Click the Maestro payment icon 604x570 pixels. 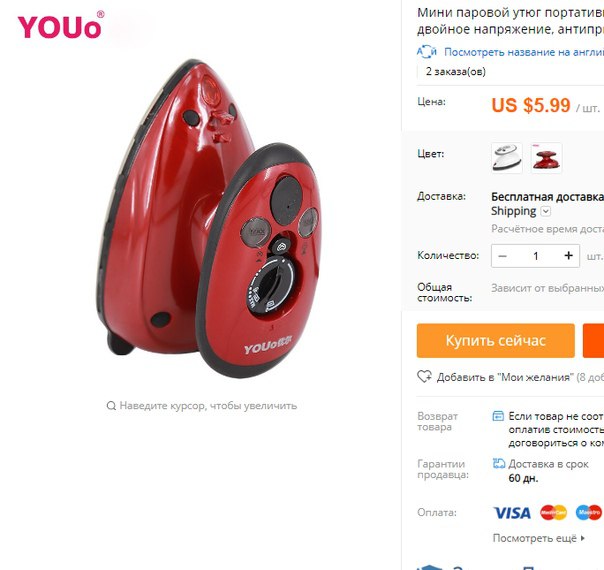point(589,513)
